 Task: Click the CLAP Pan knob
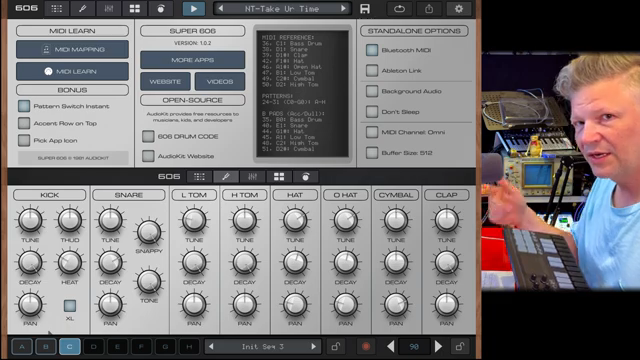click(447, 304)
